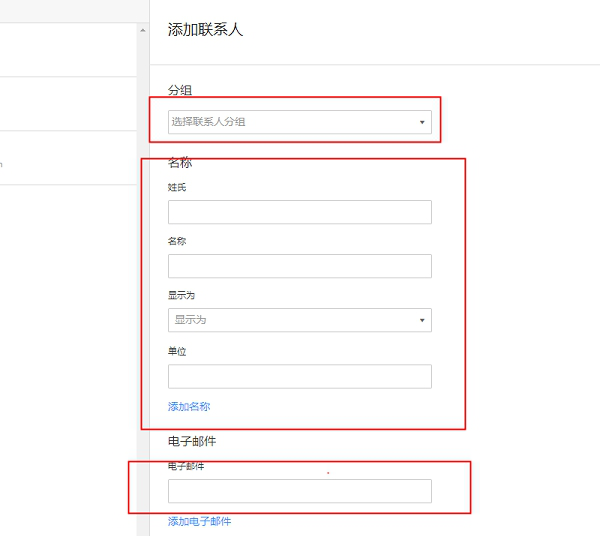Click the arrow of 显示为 dropdown
This screenshot has height=557, width=600.
click(422, 320)
